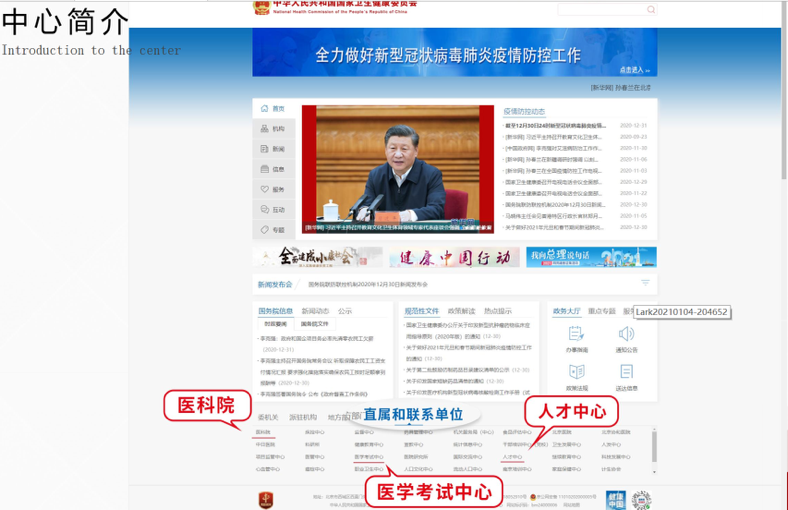Open the 我向总理说句话 2021 banner
Screen dimensions: 788x510
592,257
